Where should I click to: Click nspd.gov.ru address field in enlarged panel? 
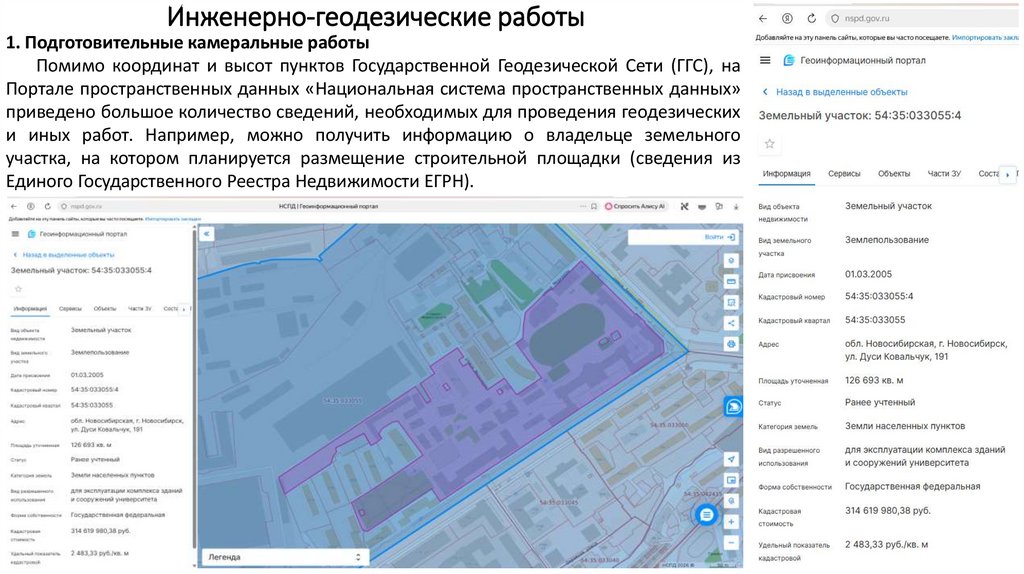923,18
